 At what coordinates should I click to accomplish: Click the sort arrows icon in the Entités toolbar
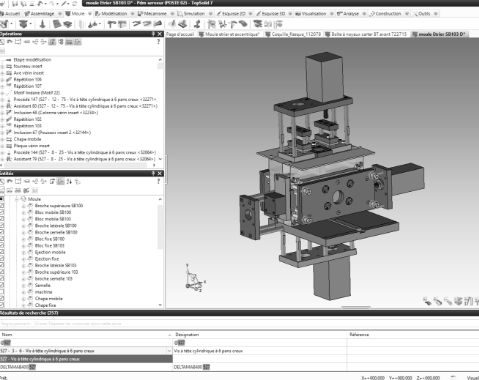69,181
